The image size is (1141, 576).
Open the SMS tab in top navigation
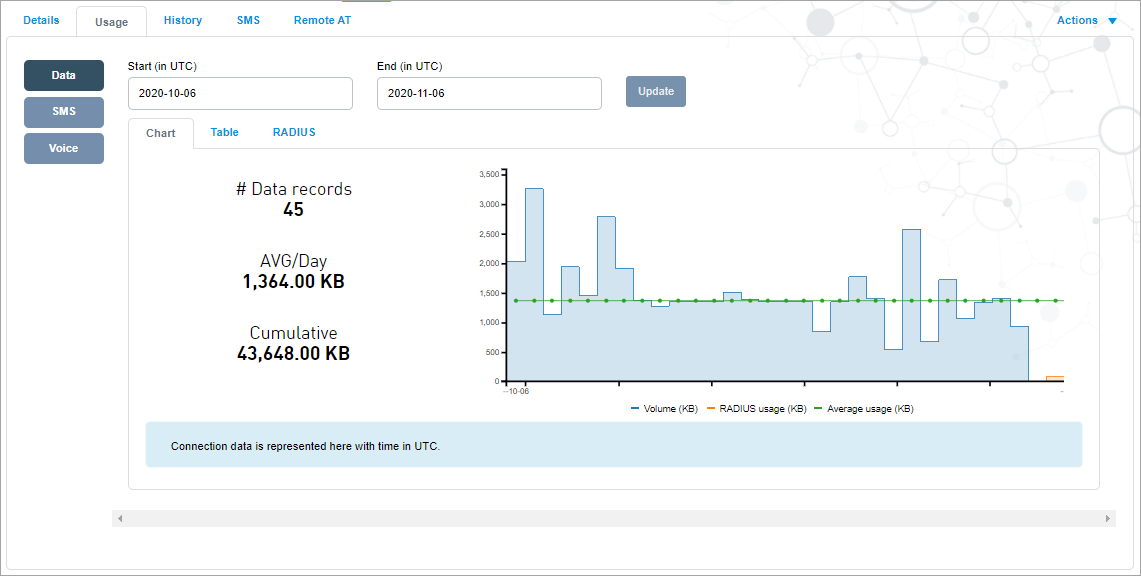click(x=248, y=20)
